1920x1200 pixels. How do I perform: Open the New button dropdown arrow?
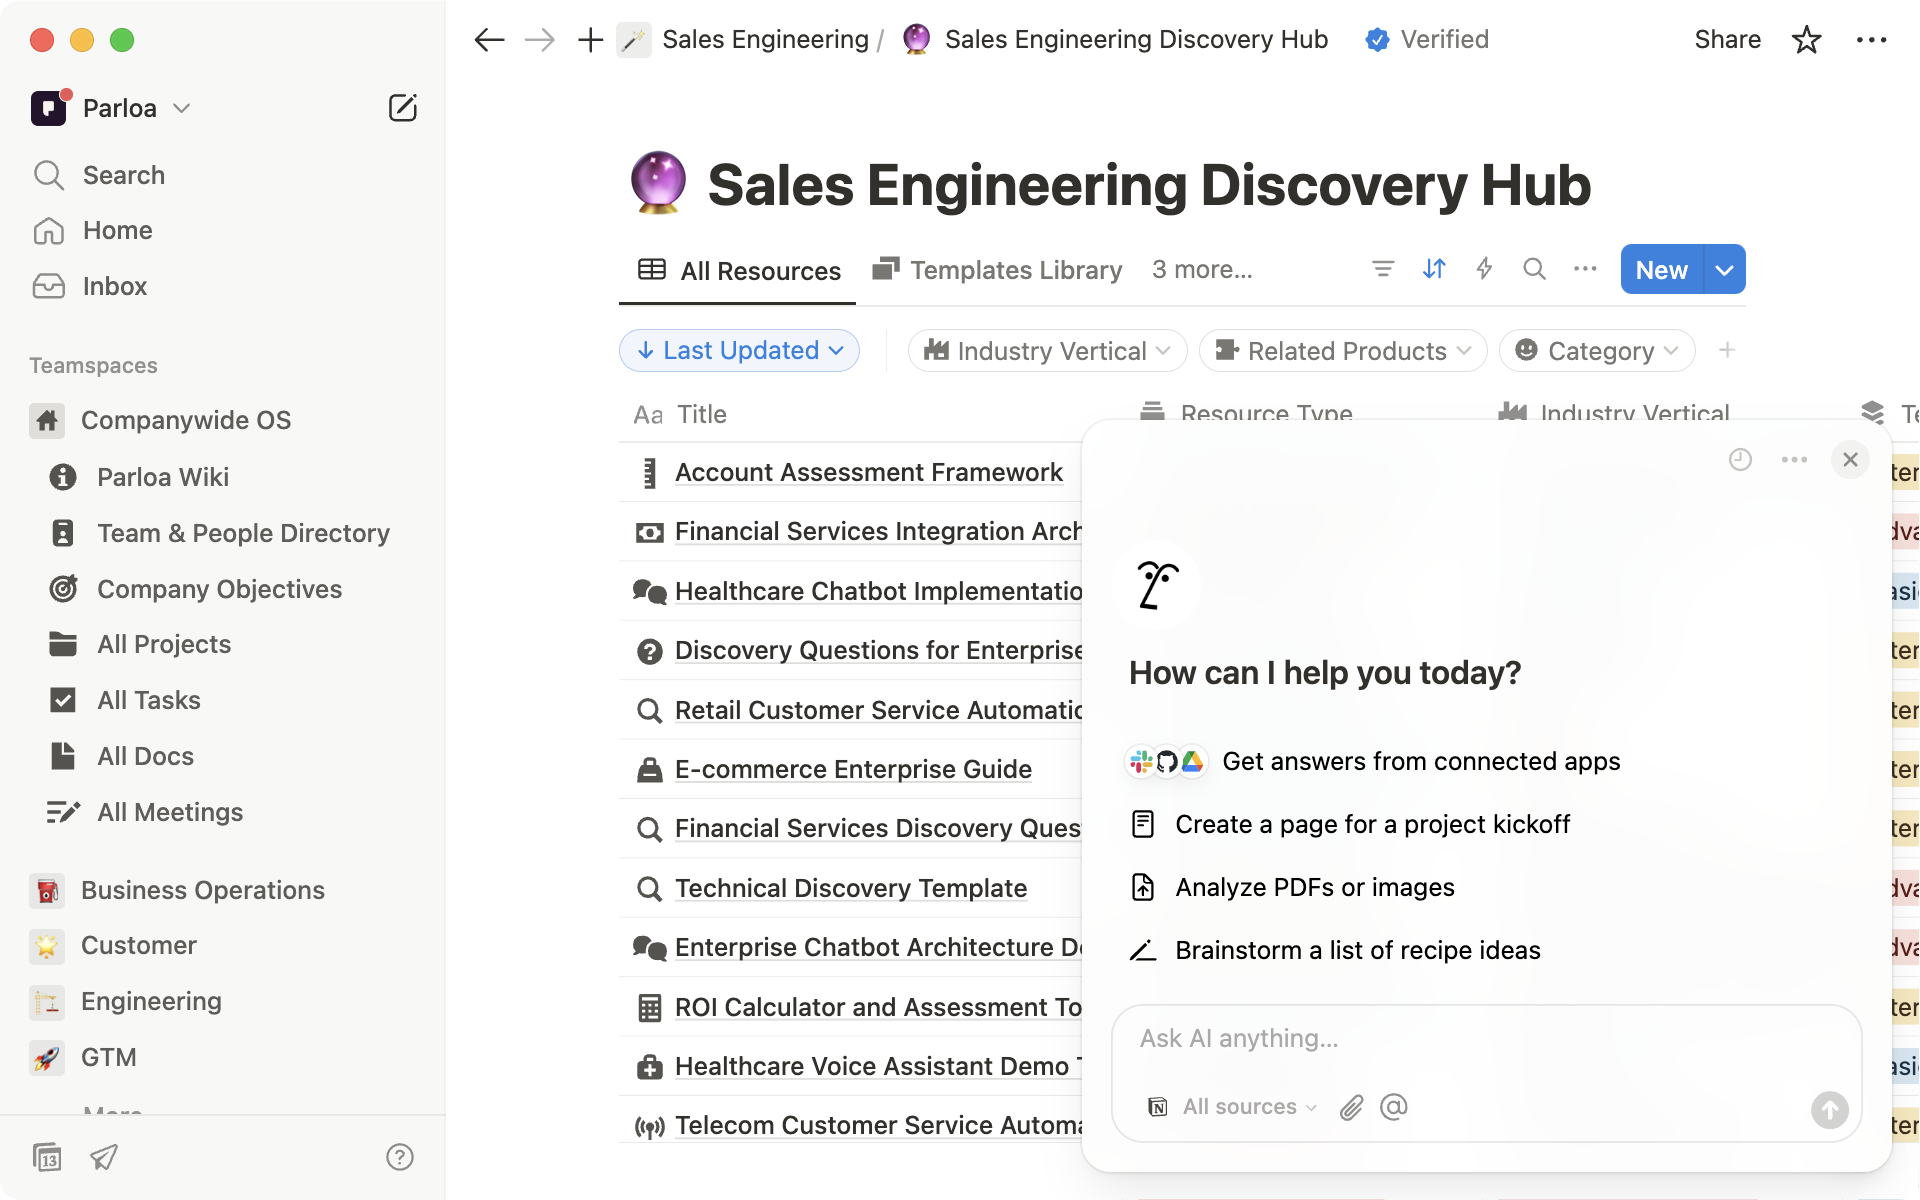click(x=1724, y=270)
